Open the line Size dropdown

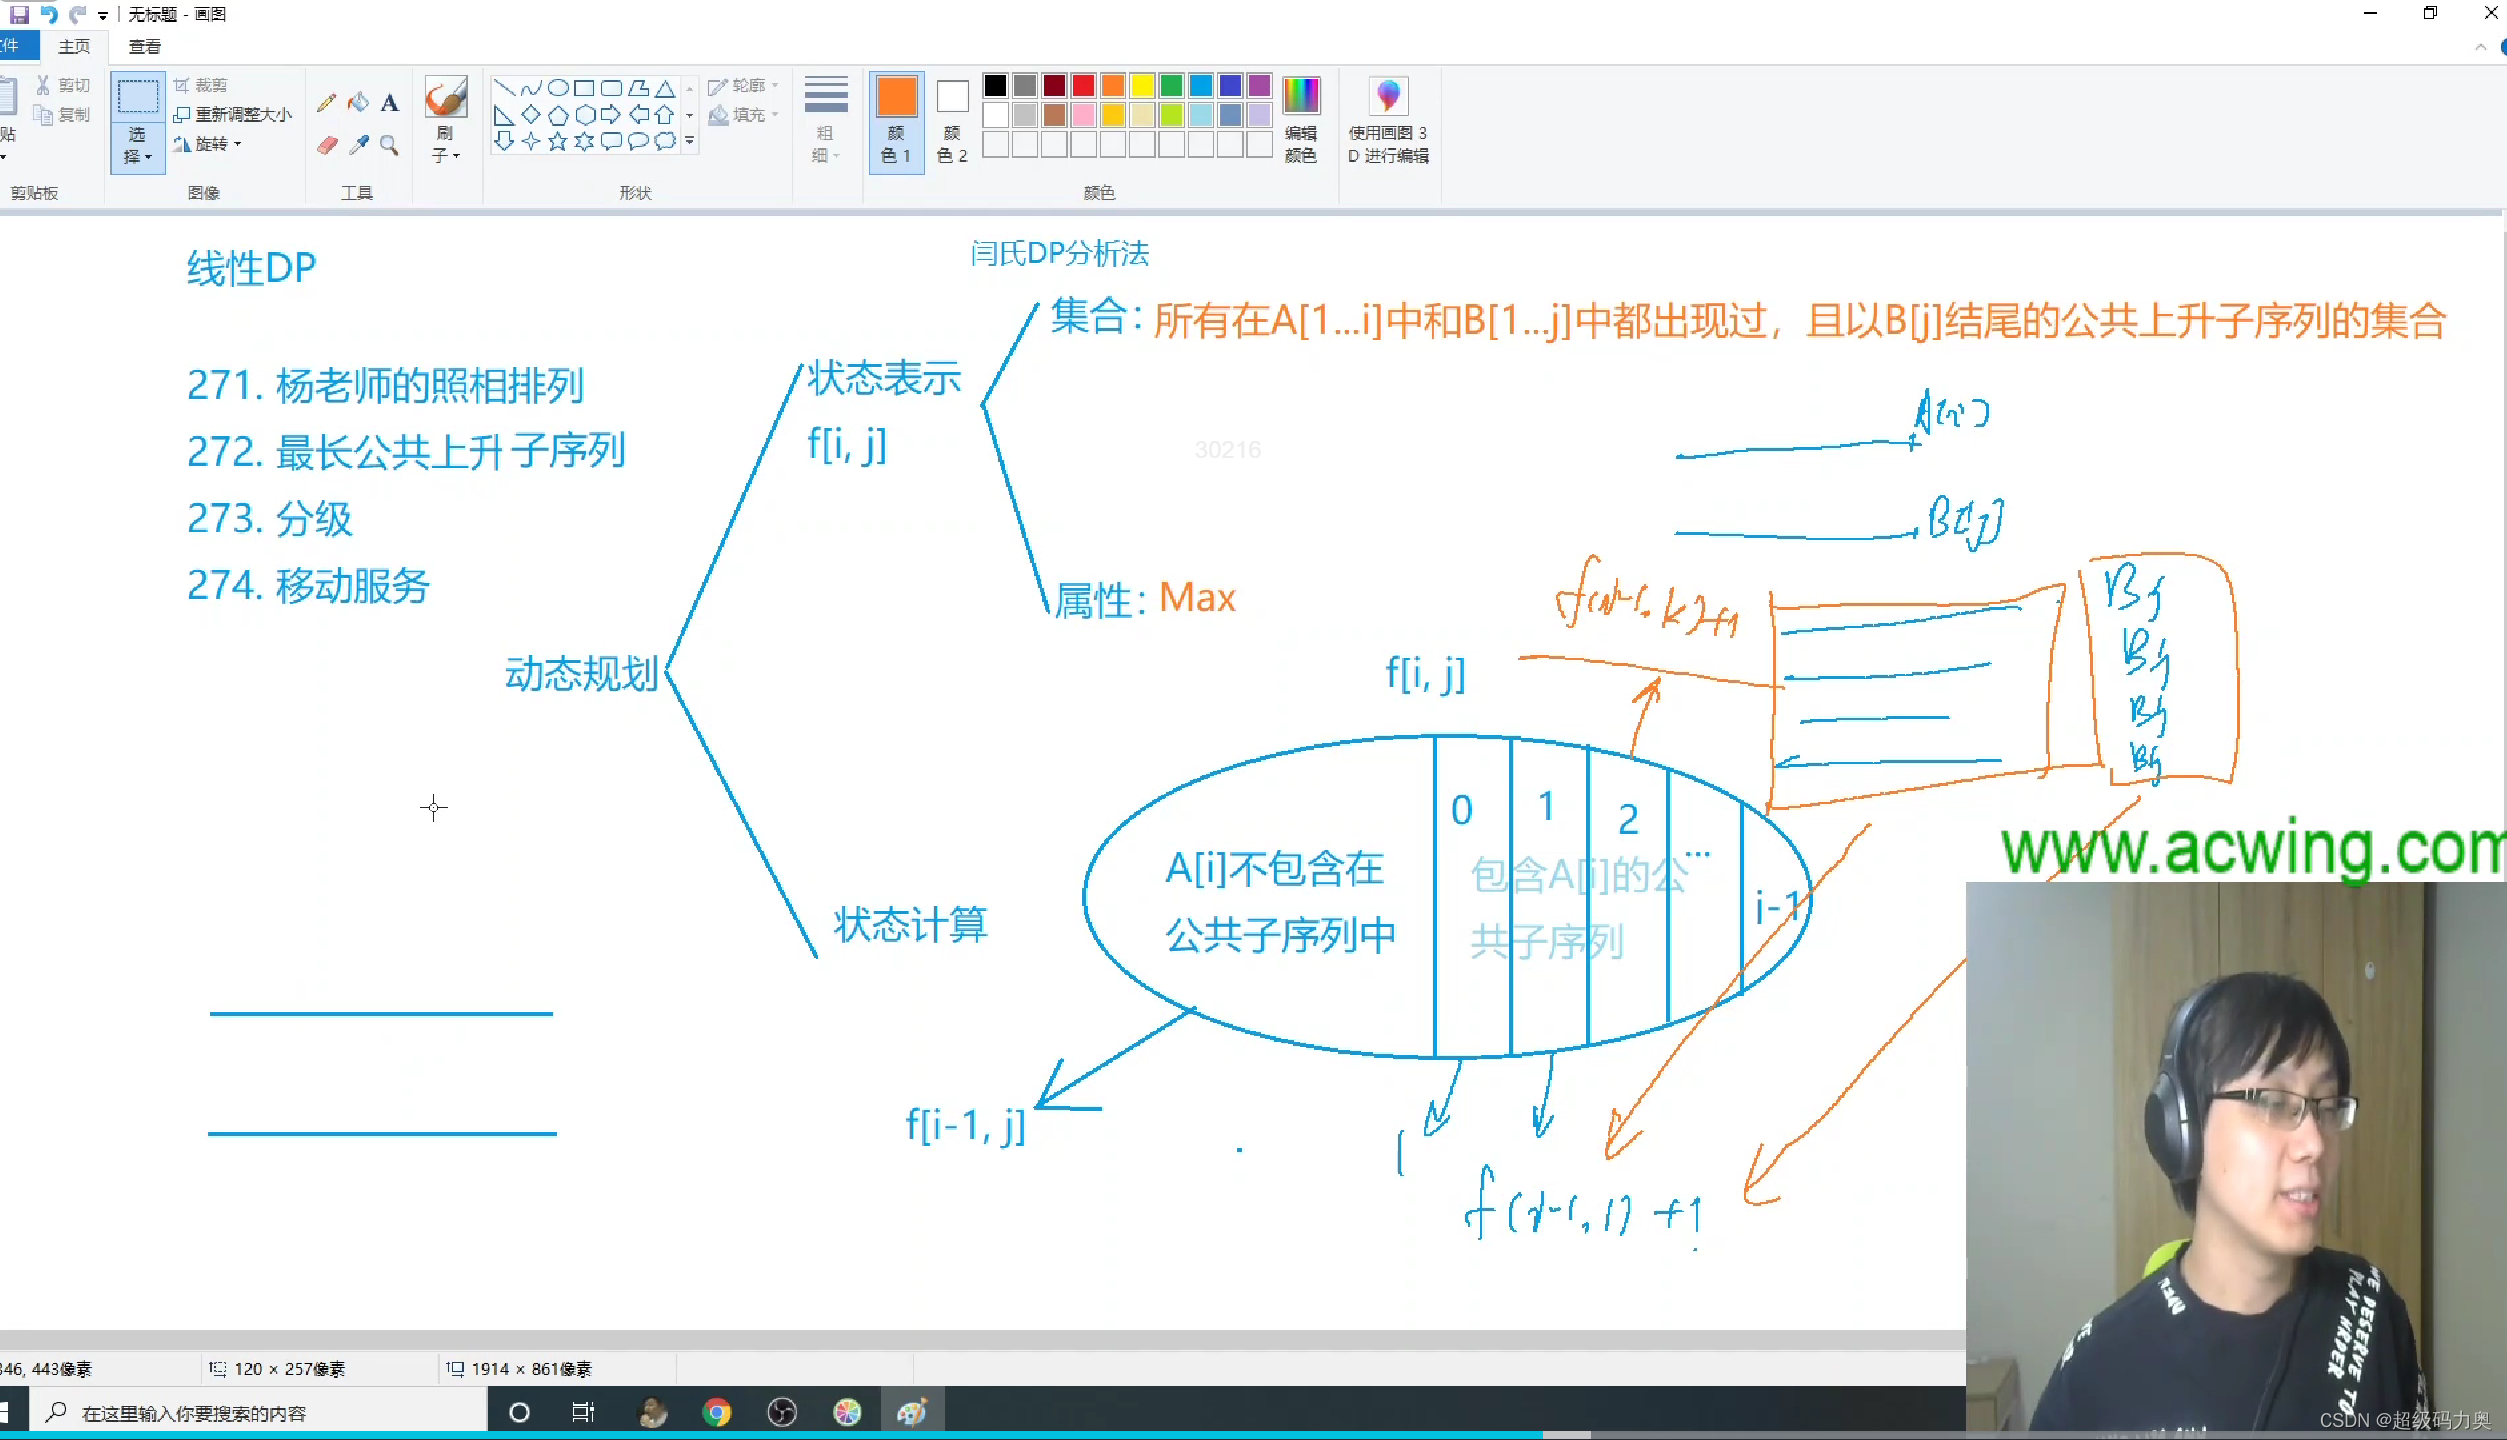click(x=826, y=119)
